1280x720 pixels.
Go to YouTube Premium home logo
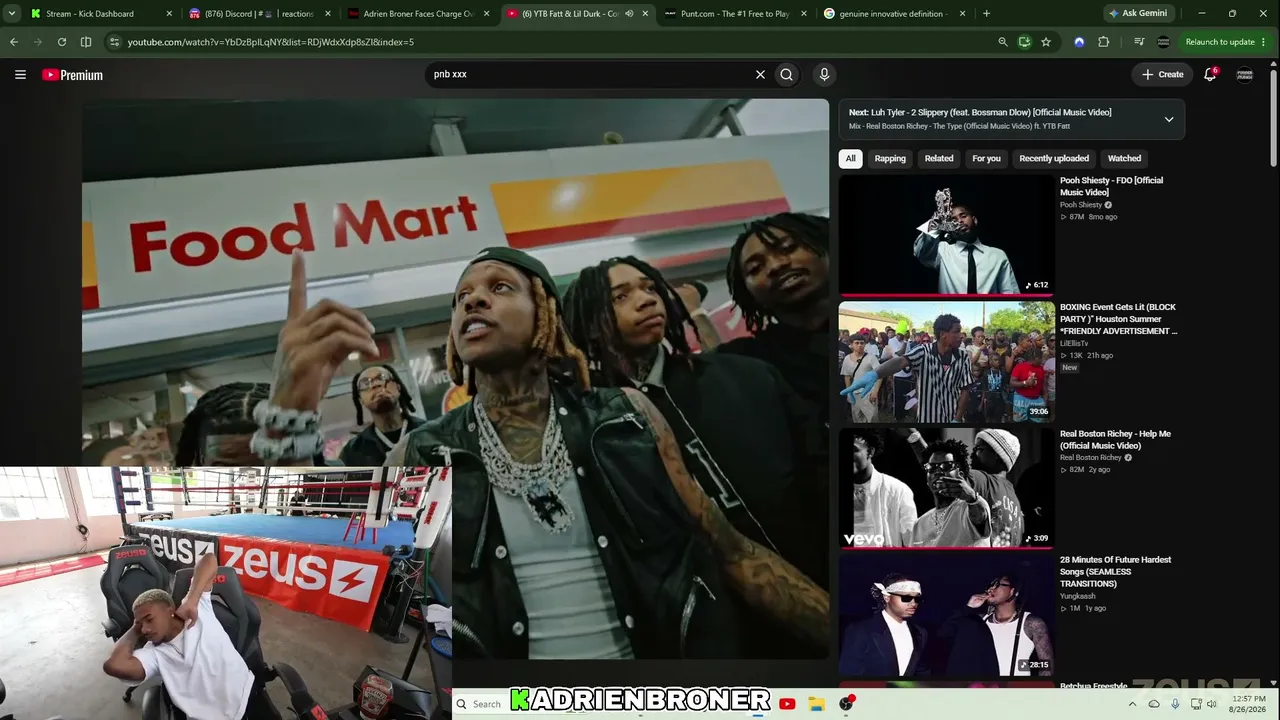click(72, 75)
